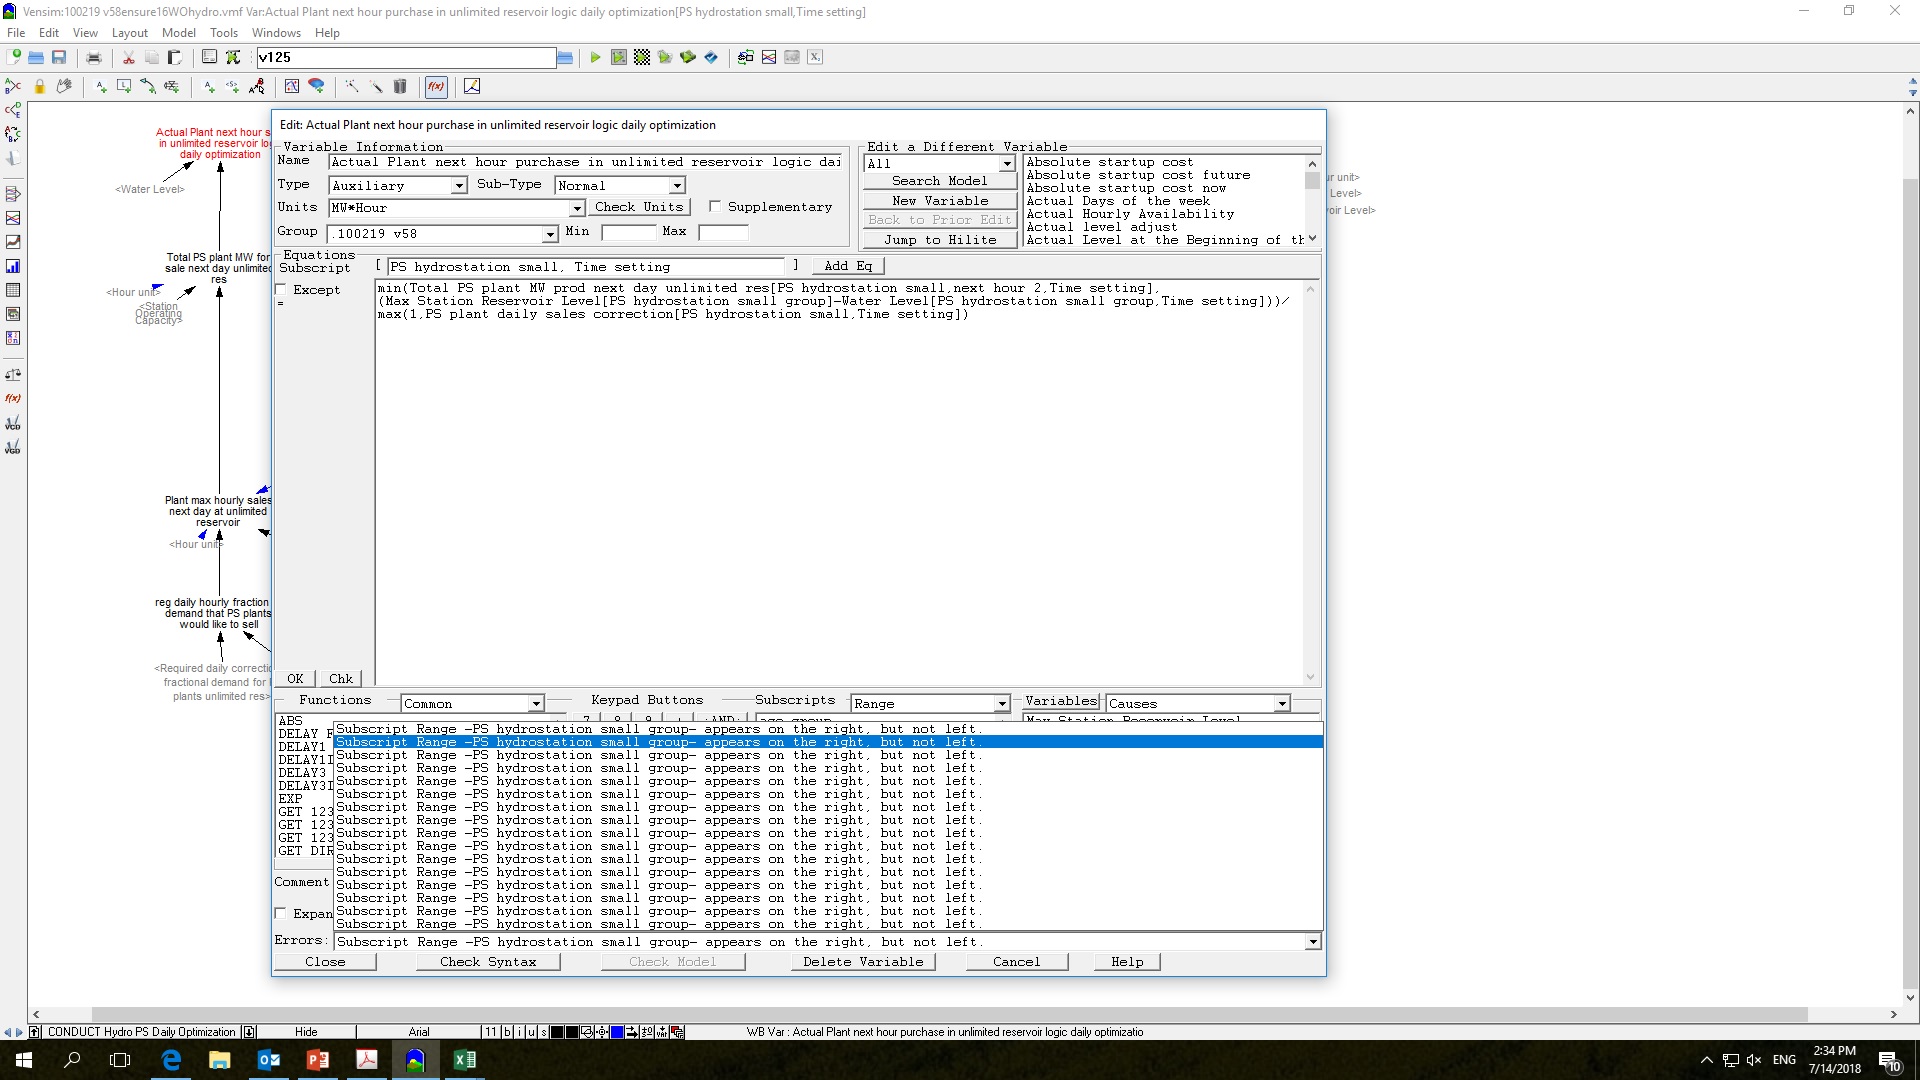Toggle the Except checkbox
Viewport: 1920px width, 1080px height.
(x=281, y=290)
